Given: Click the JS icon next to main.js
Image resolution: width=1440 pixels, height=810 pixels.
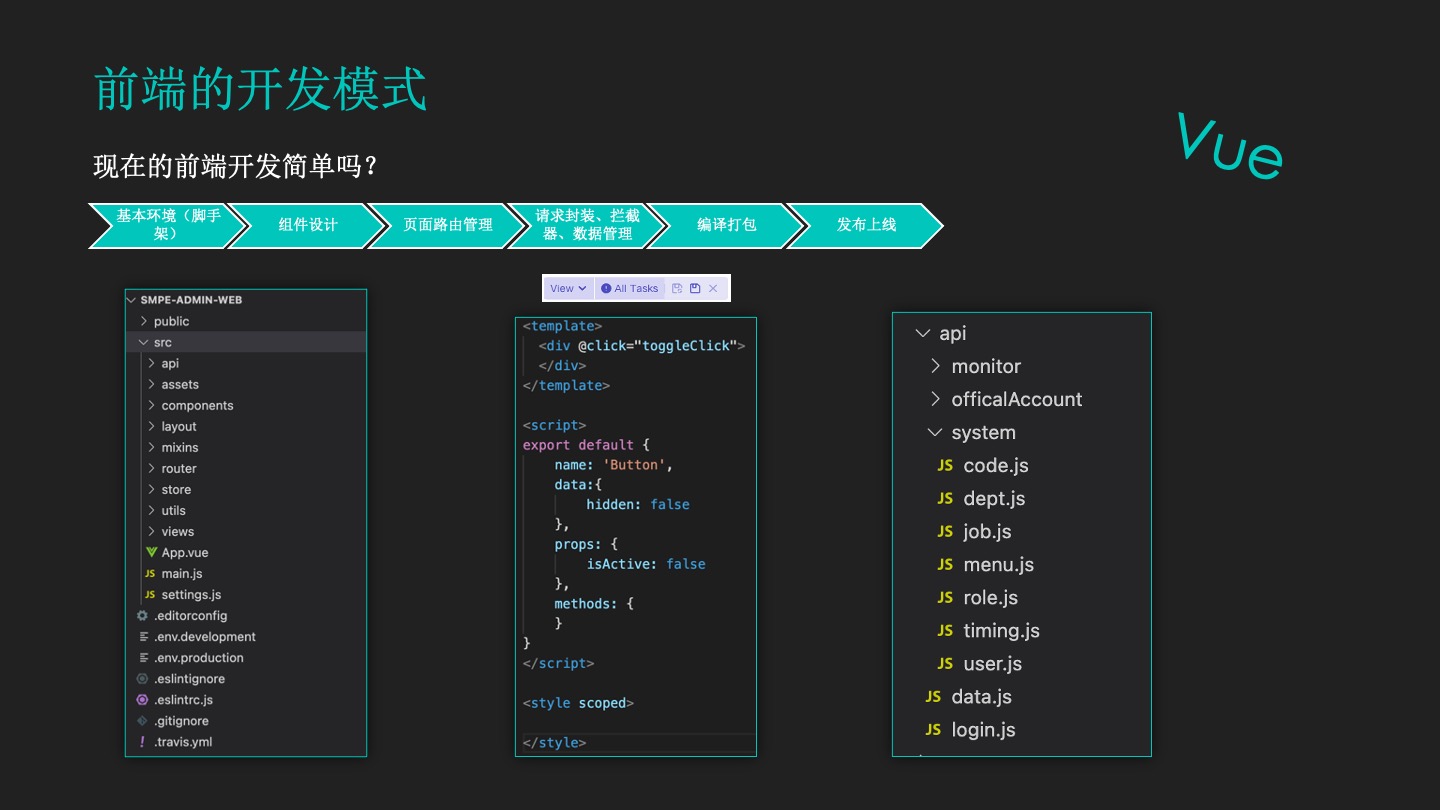Looking at the screenshot, I should click(x=150, y=573).
